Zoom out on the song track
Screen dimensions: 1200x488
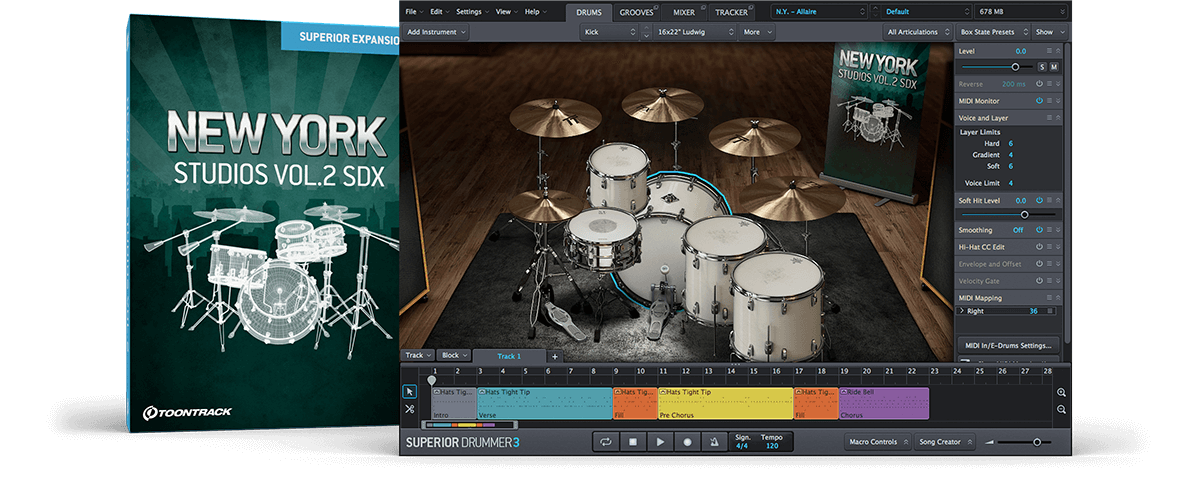coord(1061,410)
